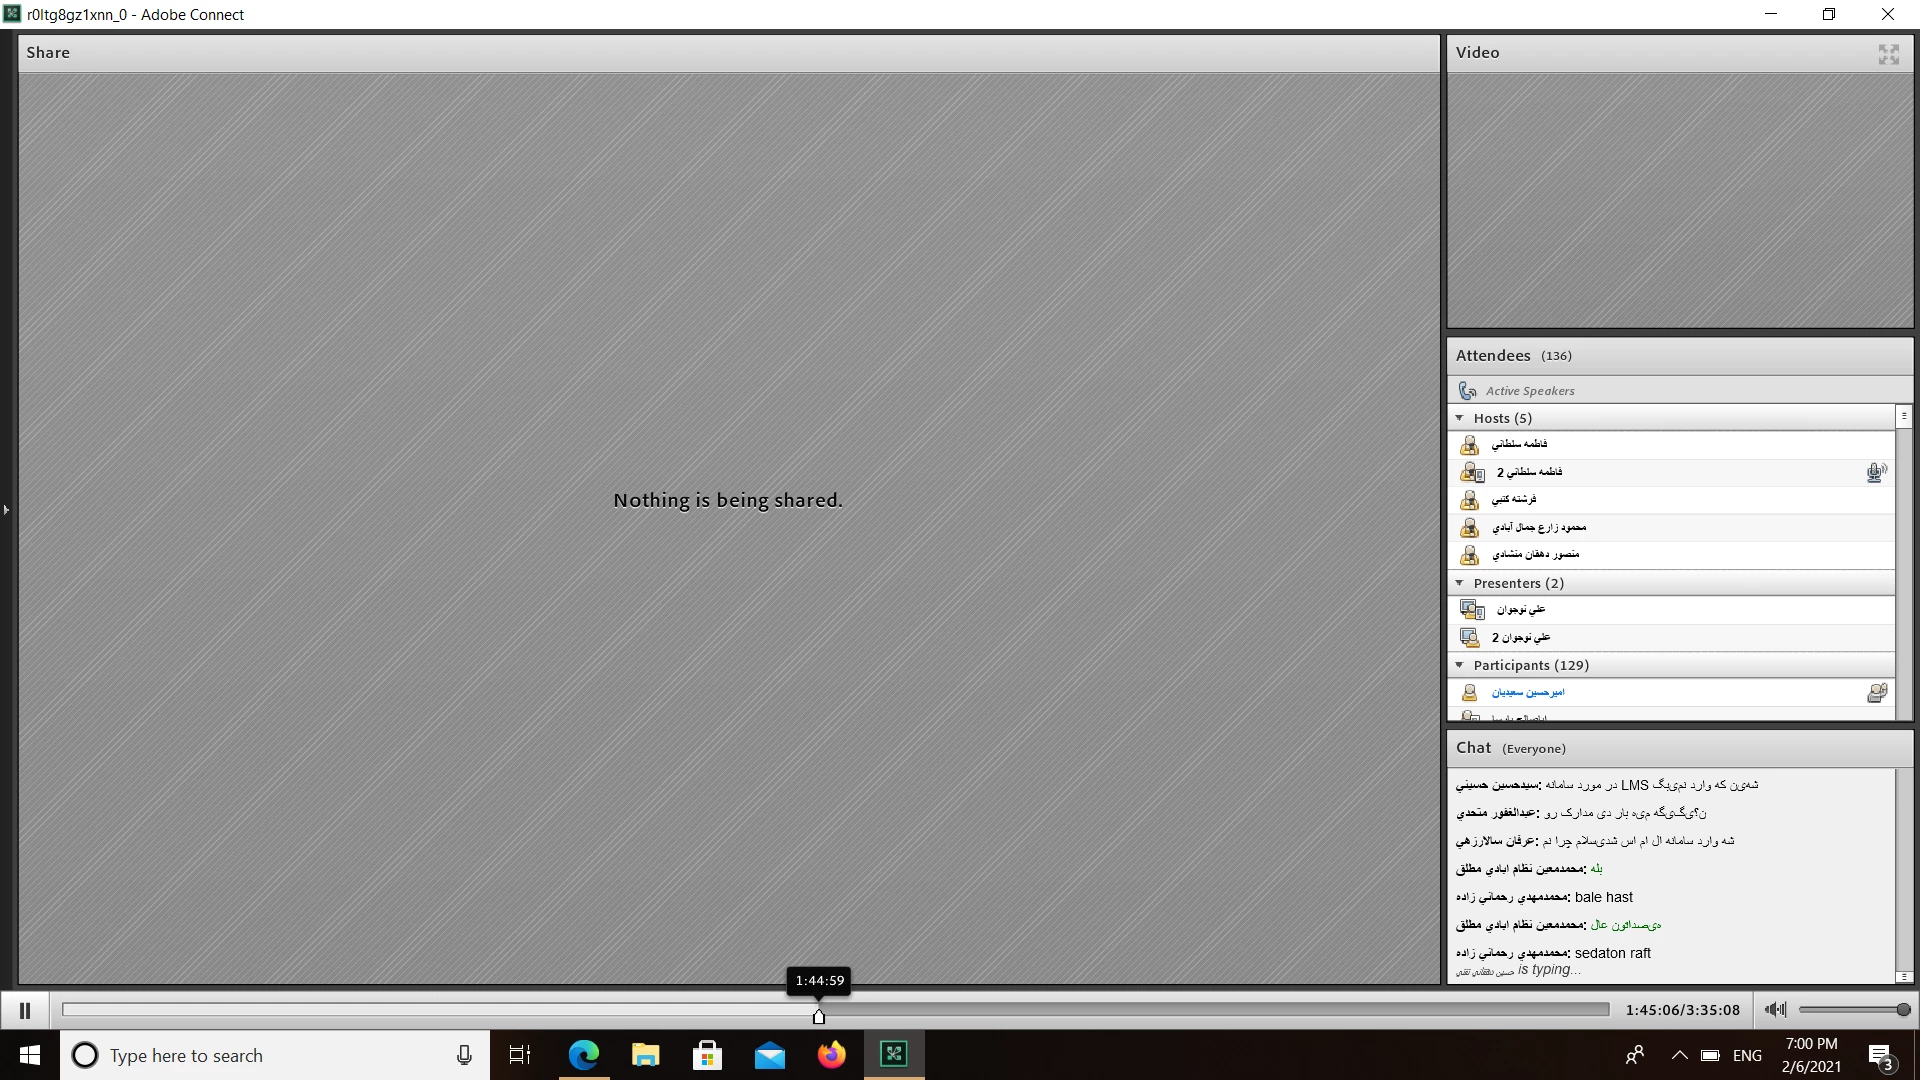Click the Adobe Connect taskbar icon
The image size is (1920, 1080).
pos(893,1055)
